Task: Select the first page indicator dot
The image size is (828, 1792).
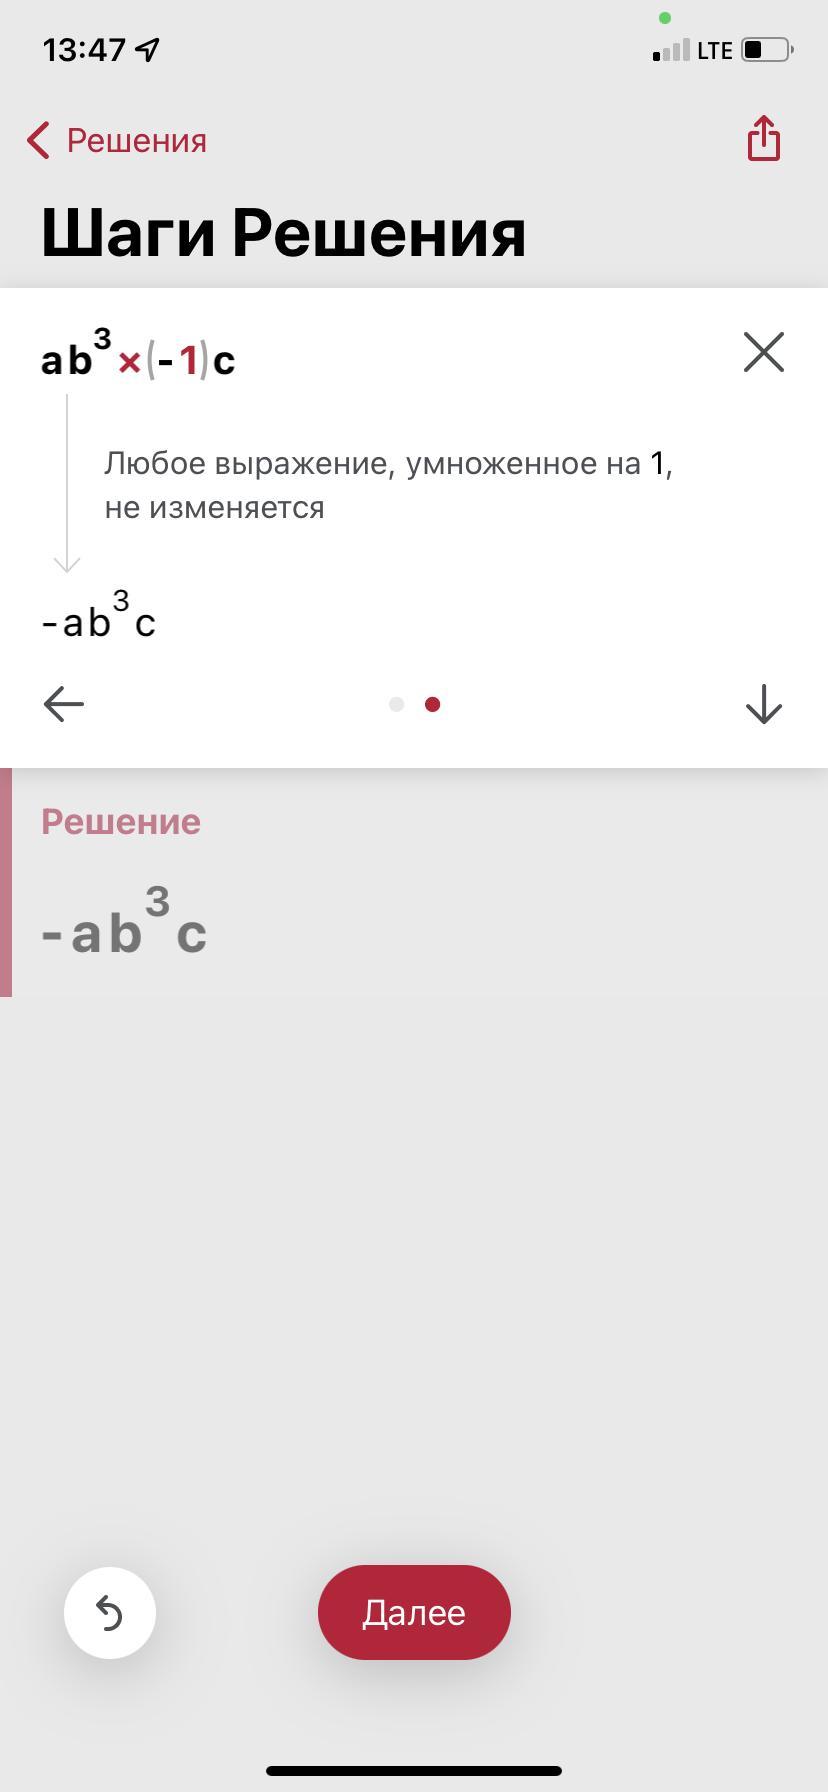Action: click(396, 704)
